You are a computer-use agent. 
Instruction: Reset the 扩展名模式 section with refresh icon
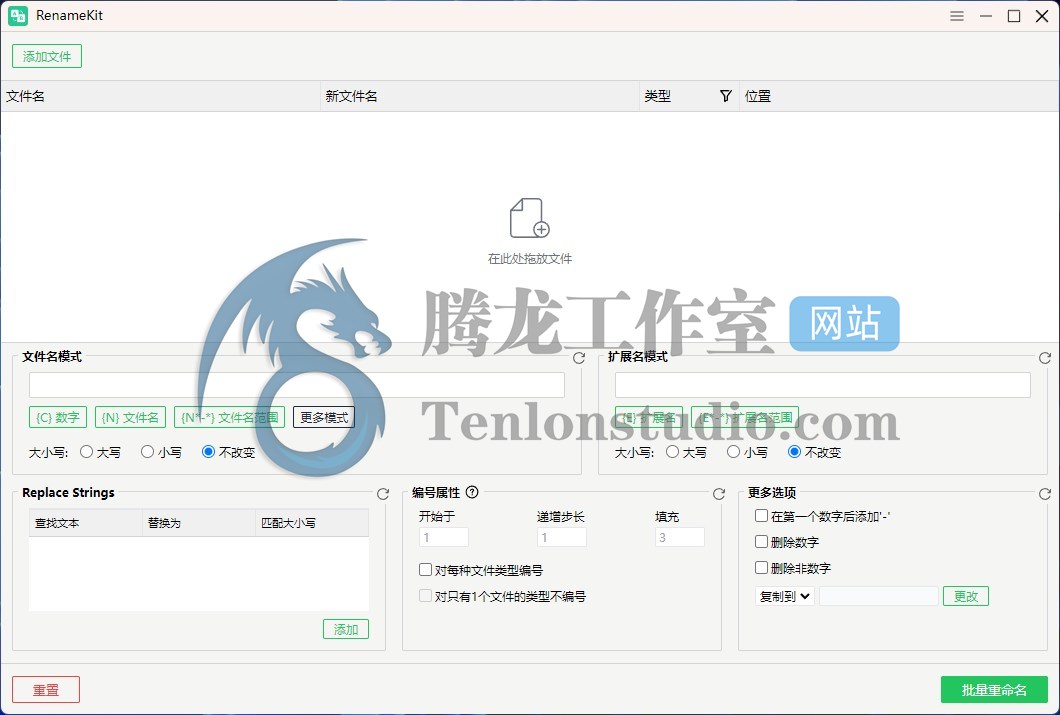(1045, 358)
